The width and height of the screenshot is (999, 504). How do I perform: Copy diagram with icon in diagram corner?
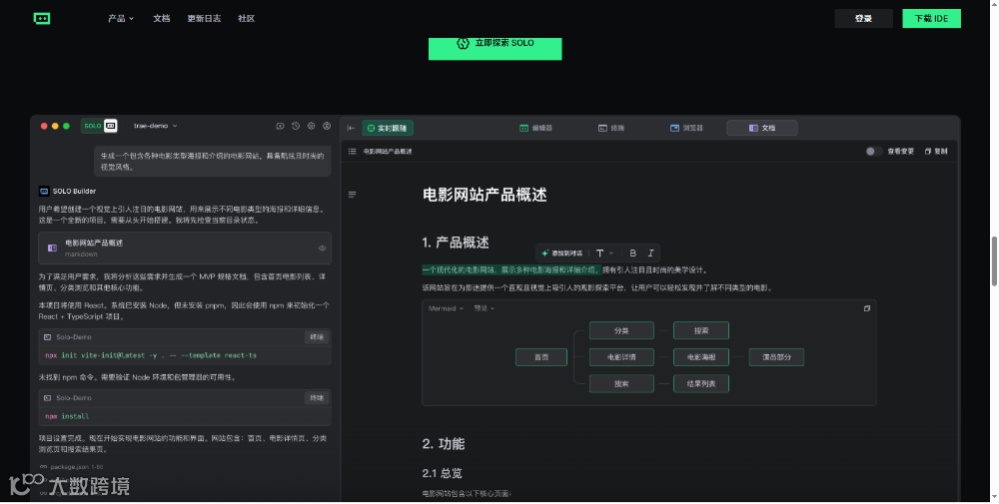click(x=866, y=308)
